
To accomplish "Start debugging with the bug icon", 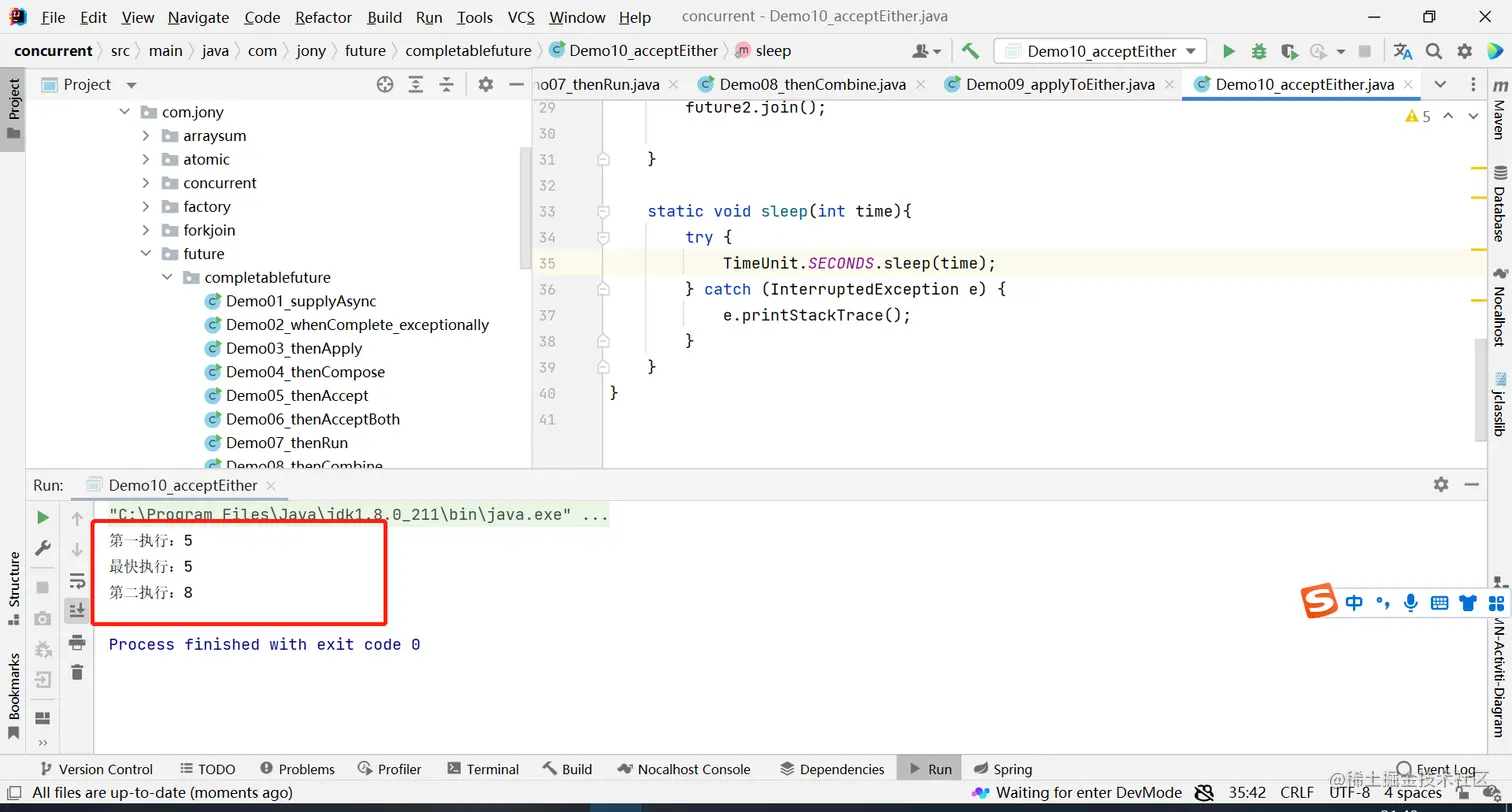I will click(x=1259, y=51).
